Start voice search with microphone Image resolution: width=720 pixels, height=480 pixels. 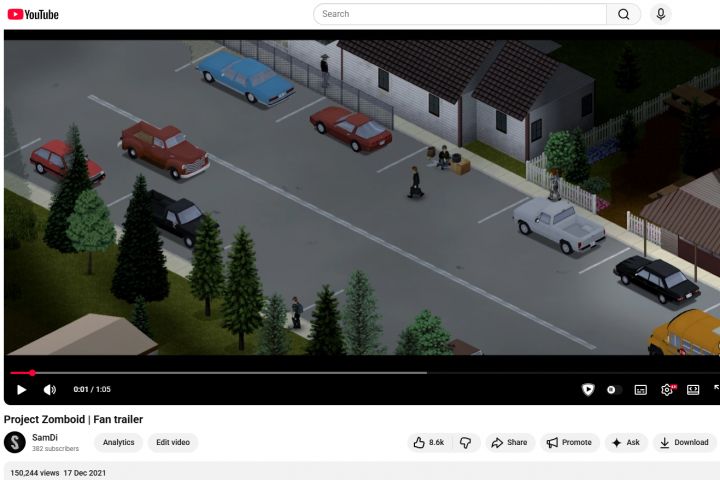tap(661, 14)
